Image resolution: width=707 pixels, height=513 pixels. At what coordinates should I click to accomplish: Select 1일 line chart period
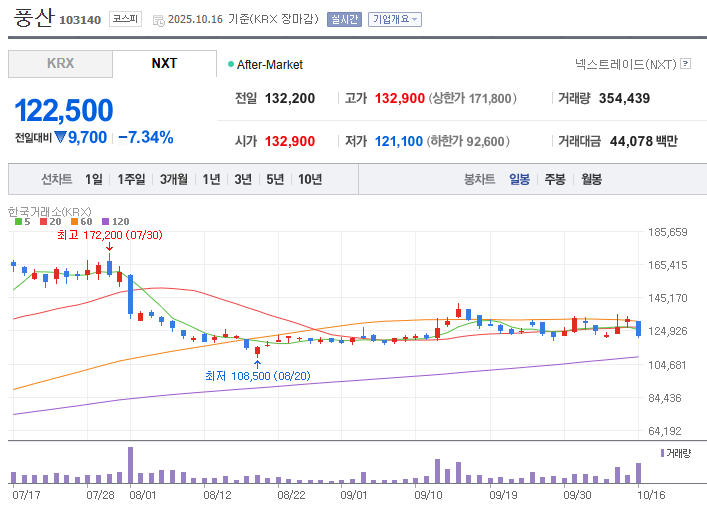click(x=93, y=179)
